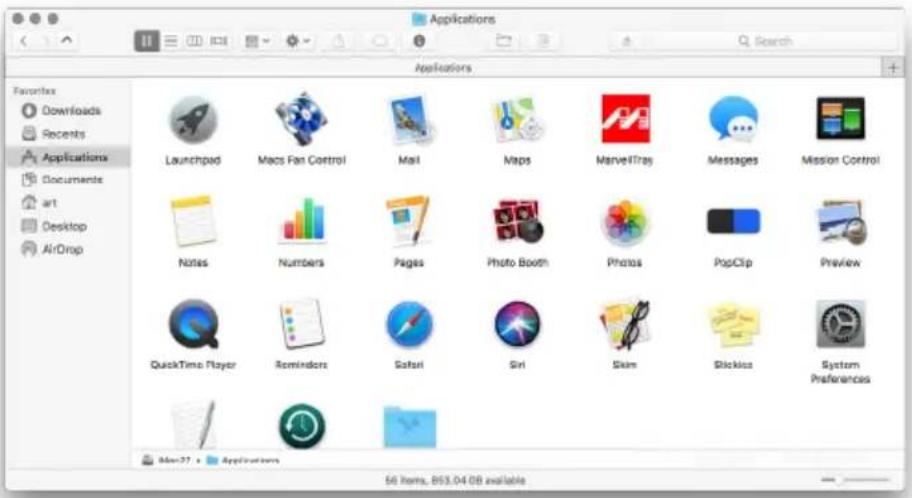Screen dimensions: 912x498
Task: Click the Photo Booth app icon
Action: click(x=517, y=221)
